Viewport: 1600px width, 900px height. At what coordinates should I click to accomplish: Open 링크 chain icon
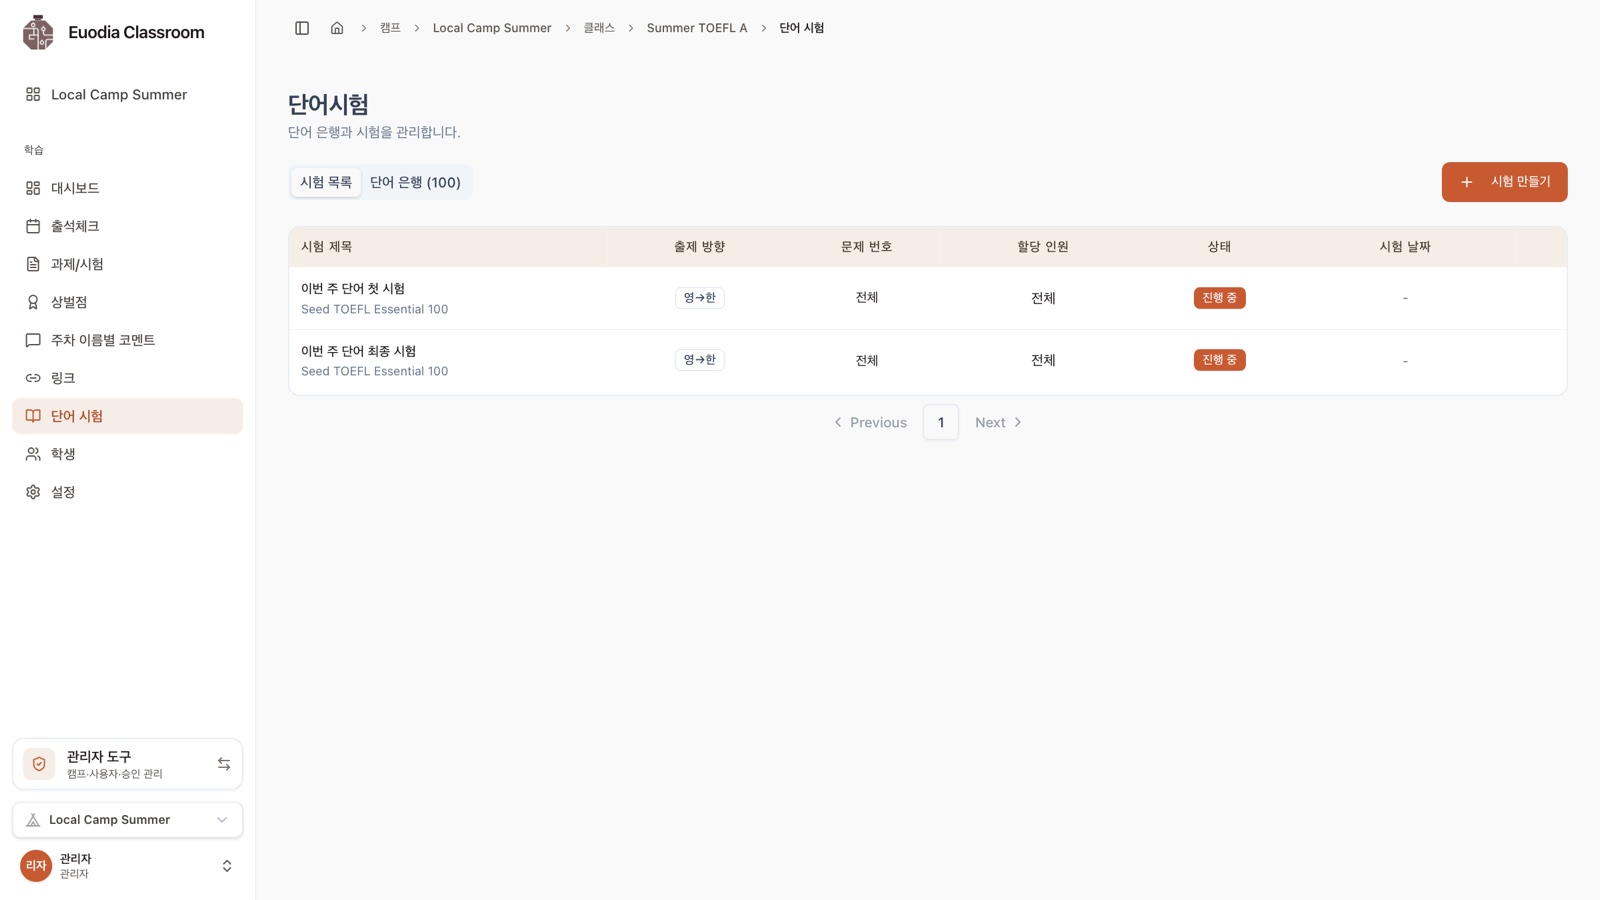33,378
